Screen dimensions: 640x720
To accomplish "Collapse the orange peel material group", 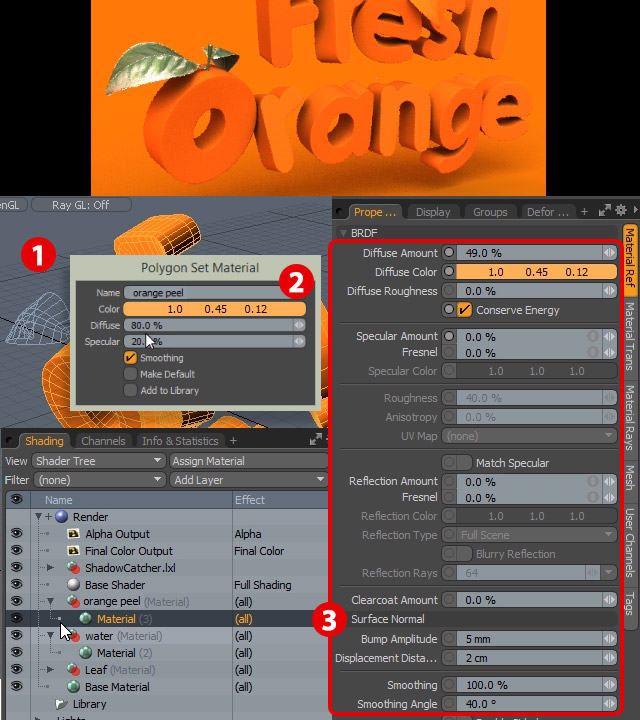I will tap(51, 602).
